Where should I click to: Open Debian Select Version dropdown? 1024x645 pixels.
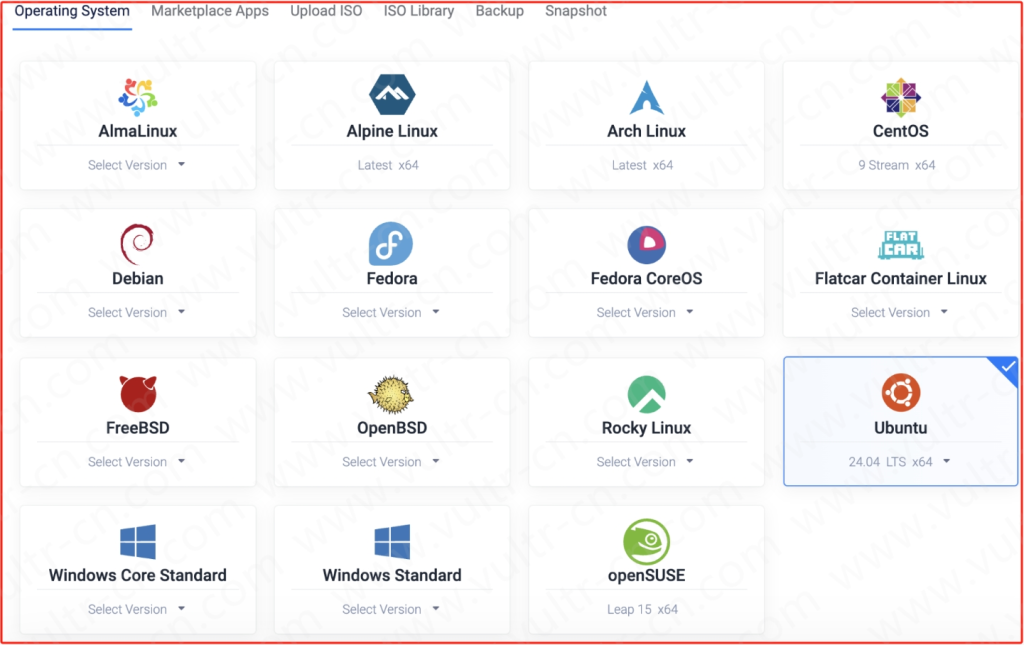tap(136, 313)
